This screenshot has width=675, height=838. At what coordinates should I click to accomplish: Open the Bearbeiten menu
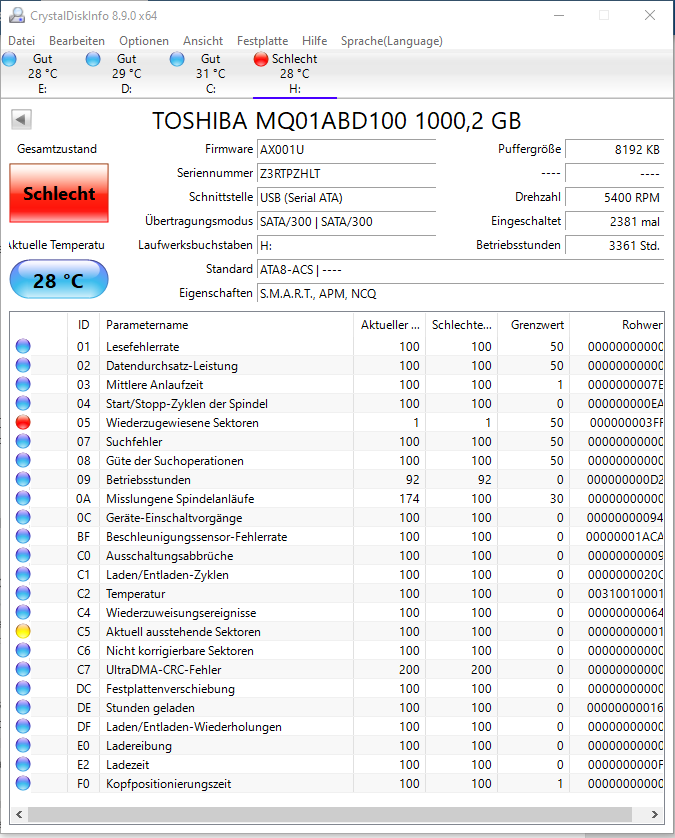pos(77,41)
